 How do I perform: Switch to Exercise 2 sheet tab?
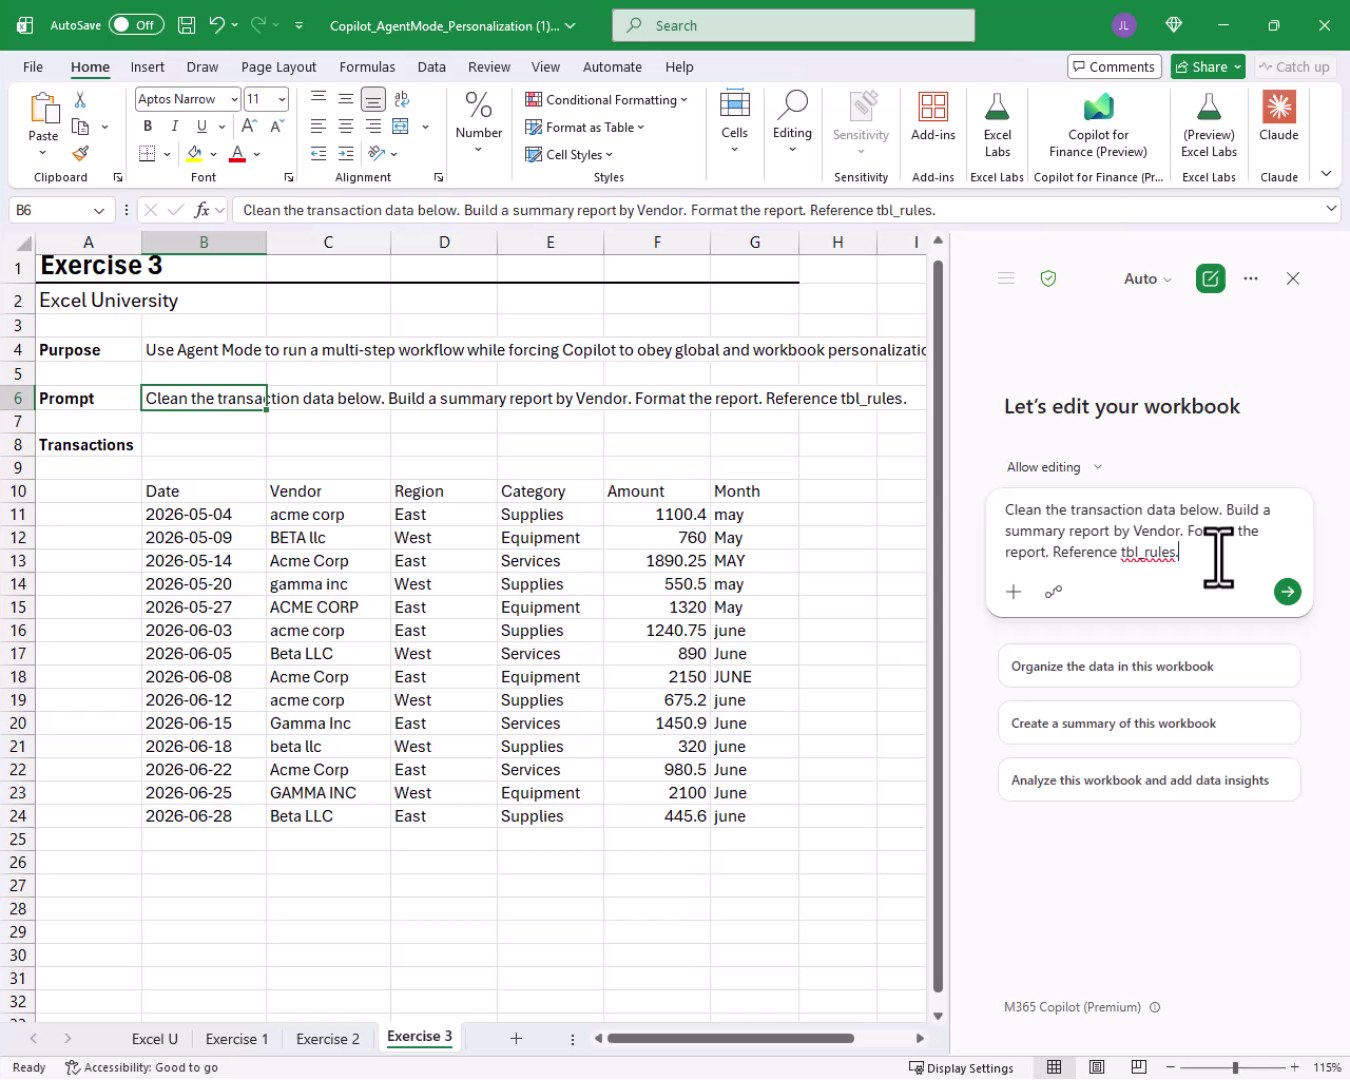pyautogui.click(x=327, y=1039)
